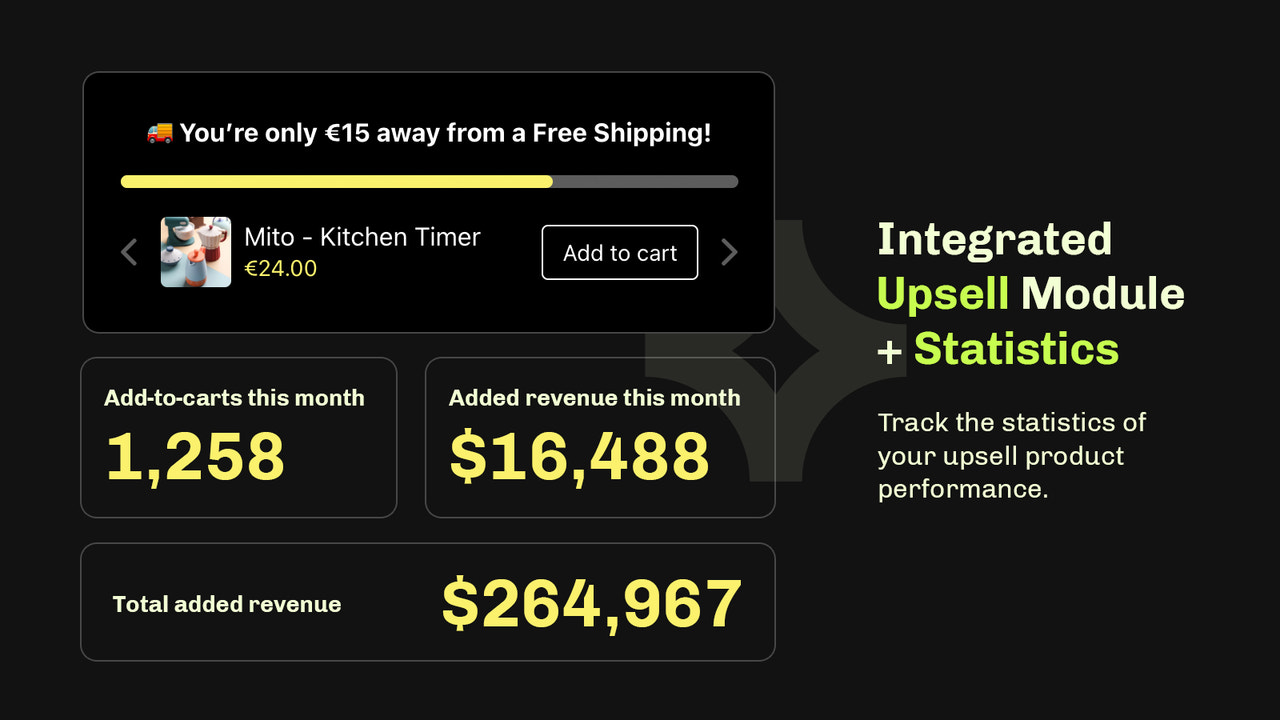The image size is (1280, 720).
Task: Advance to the next upsell product
Action: [729, 252]
